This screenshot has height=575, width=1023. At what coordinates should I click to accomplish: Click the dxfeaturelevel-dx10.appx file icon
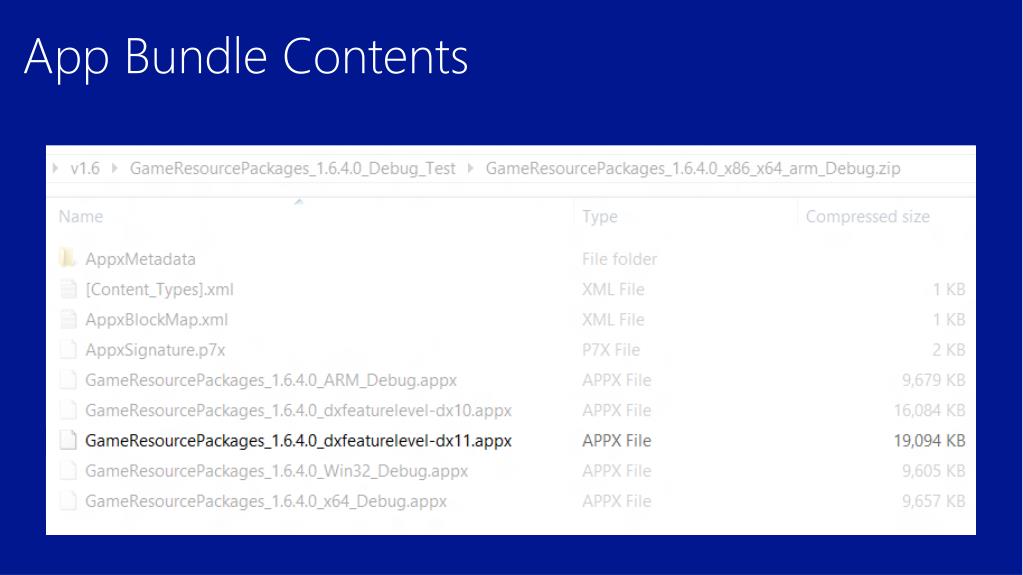click(68, 410)
